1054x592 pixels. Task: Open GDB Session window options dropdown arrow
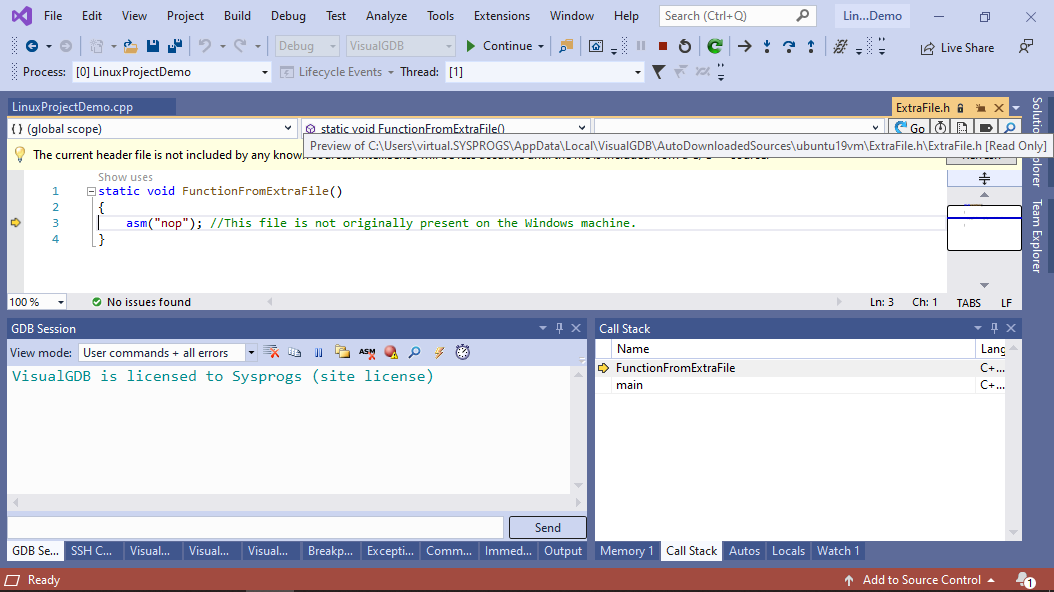542,328
